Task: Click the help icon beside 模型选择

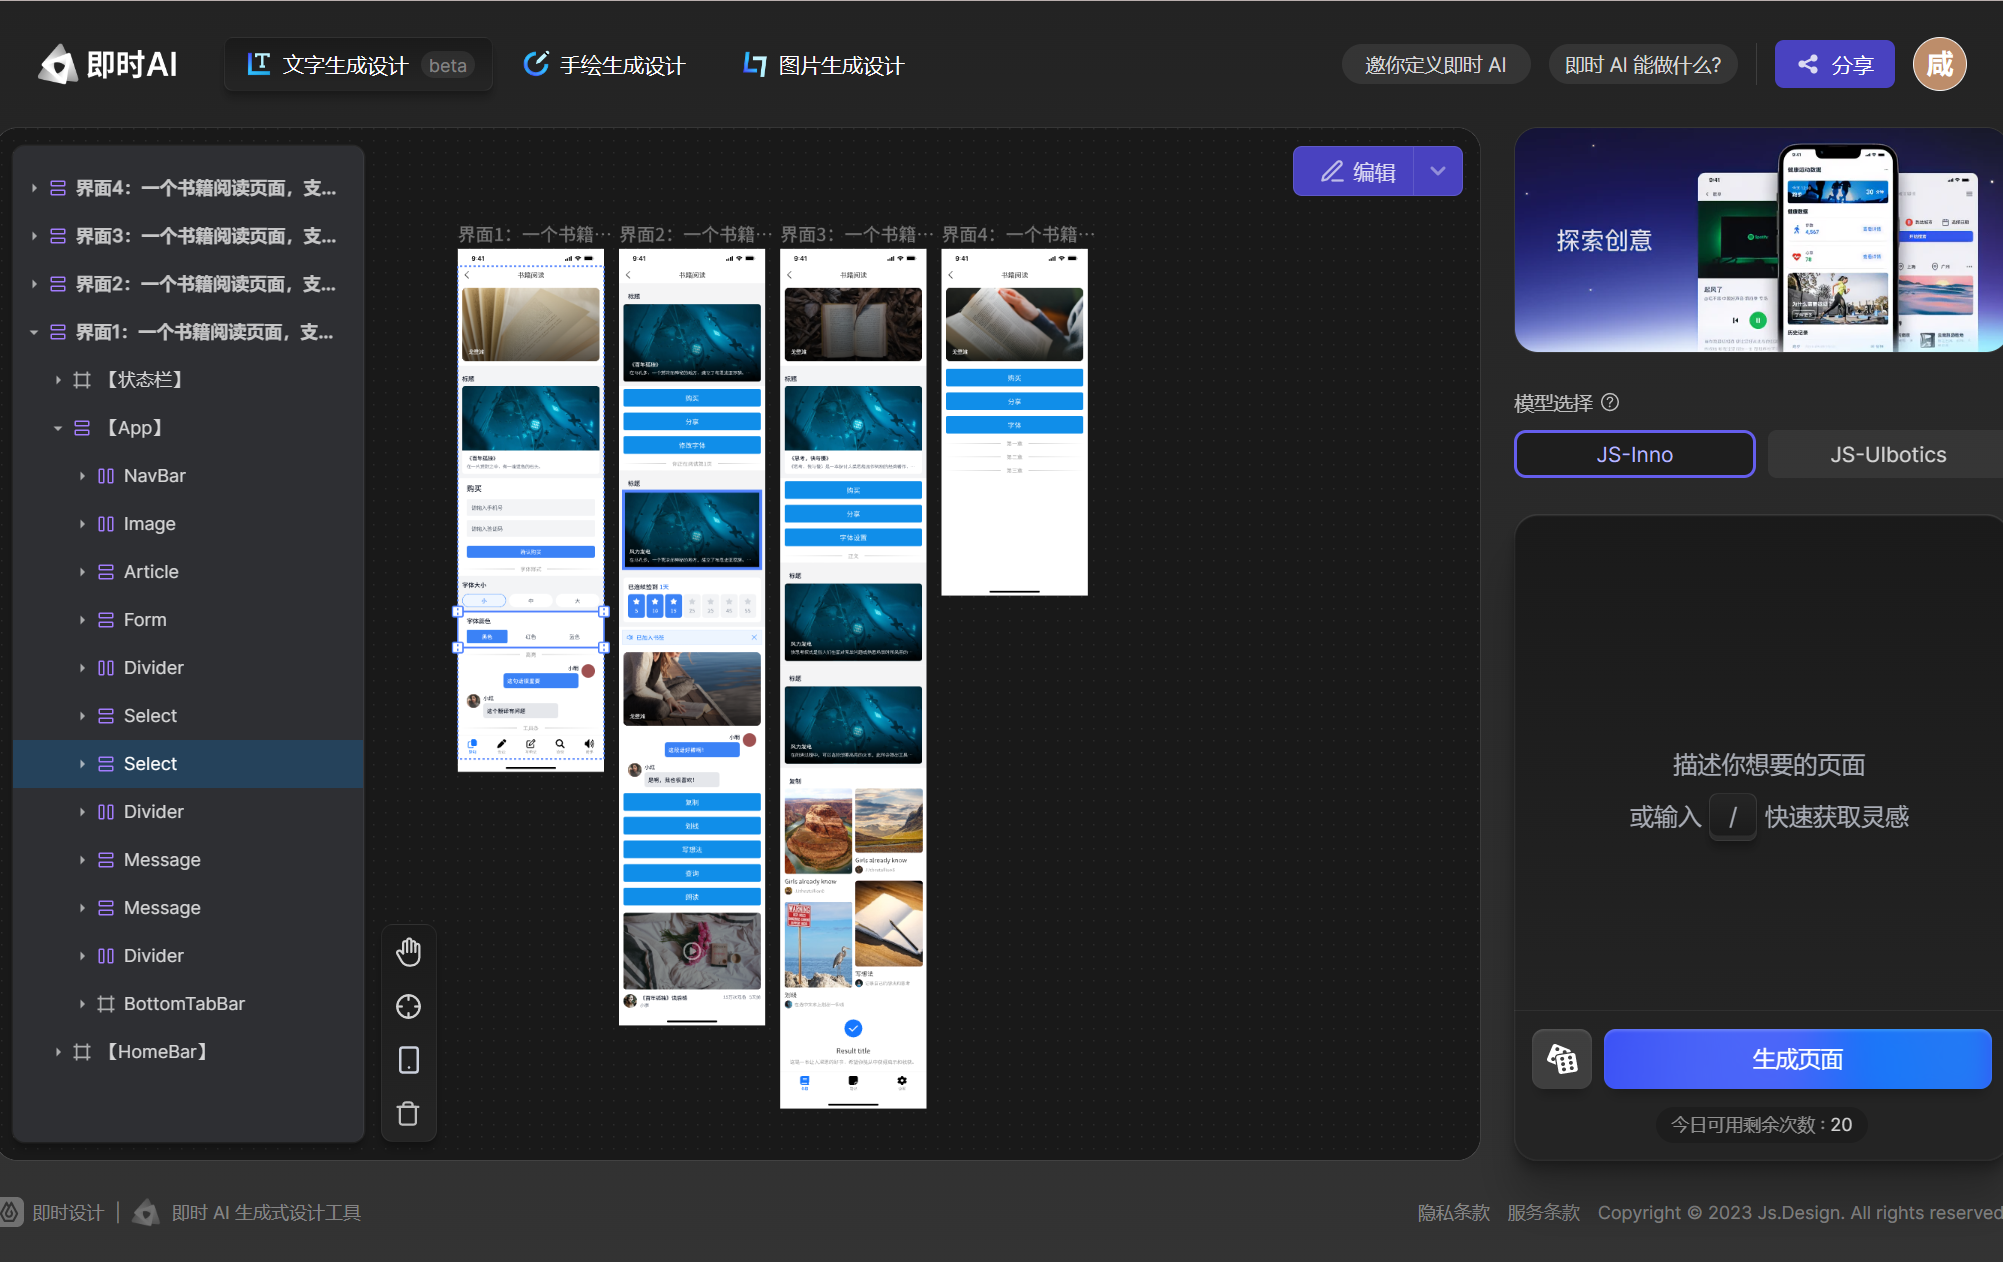Action: (1610, 402)
